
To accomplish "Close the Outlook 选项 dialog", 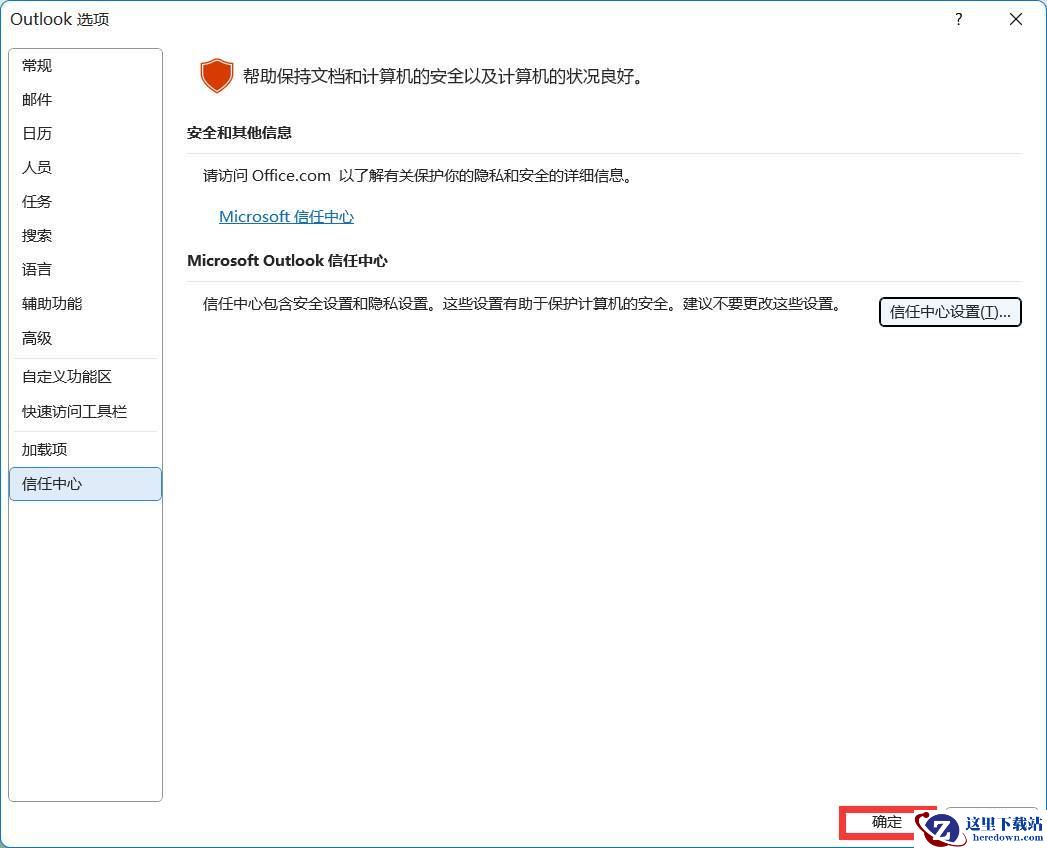I will point(1016,19).
